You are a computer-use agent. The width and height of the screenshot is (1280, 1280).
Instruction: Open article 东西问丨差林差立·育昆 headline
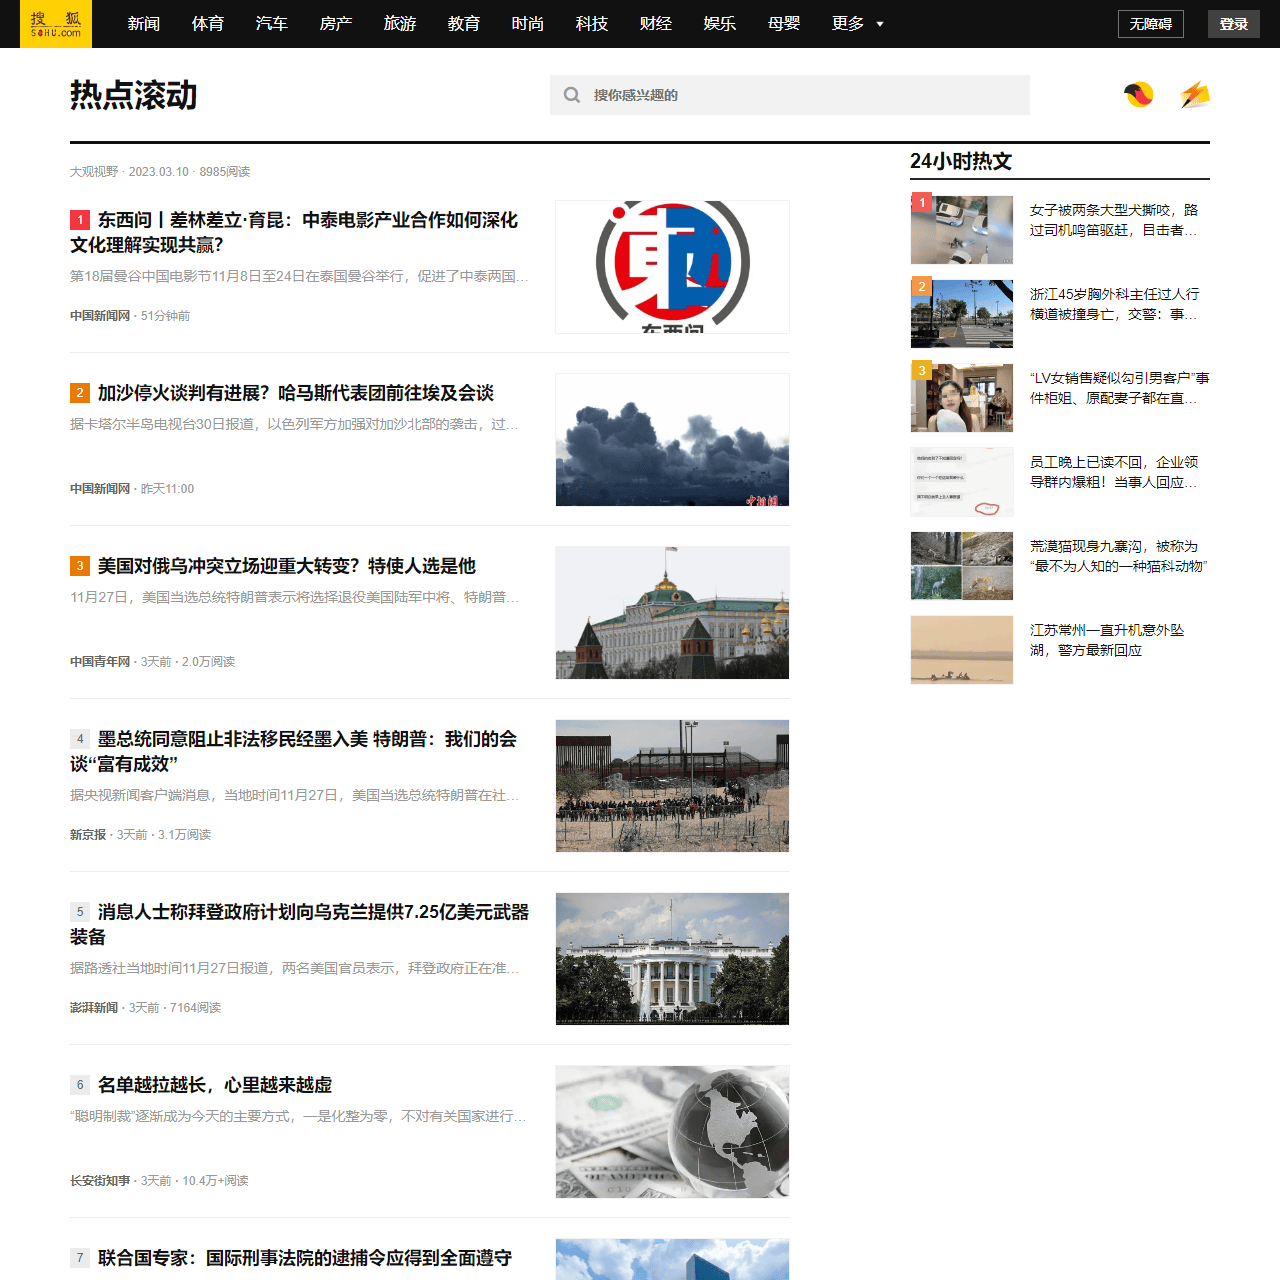(294, 232)
